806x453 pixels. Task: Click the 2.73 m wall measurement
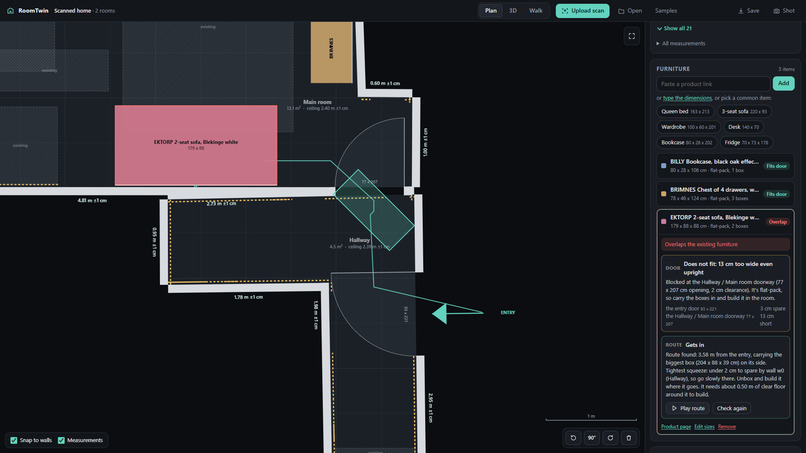[222, 204]
